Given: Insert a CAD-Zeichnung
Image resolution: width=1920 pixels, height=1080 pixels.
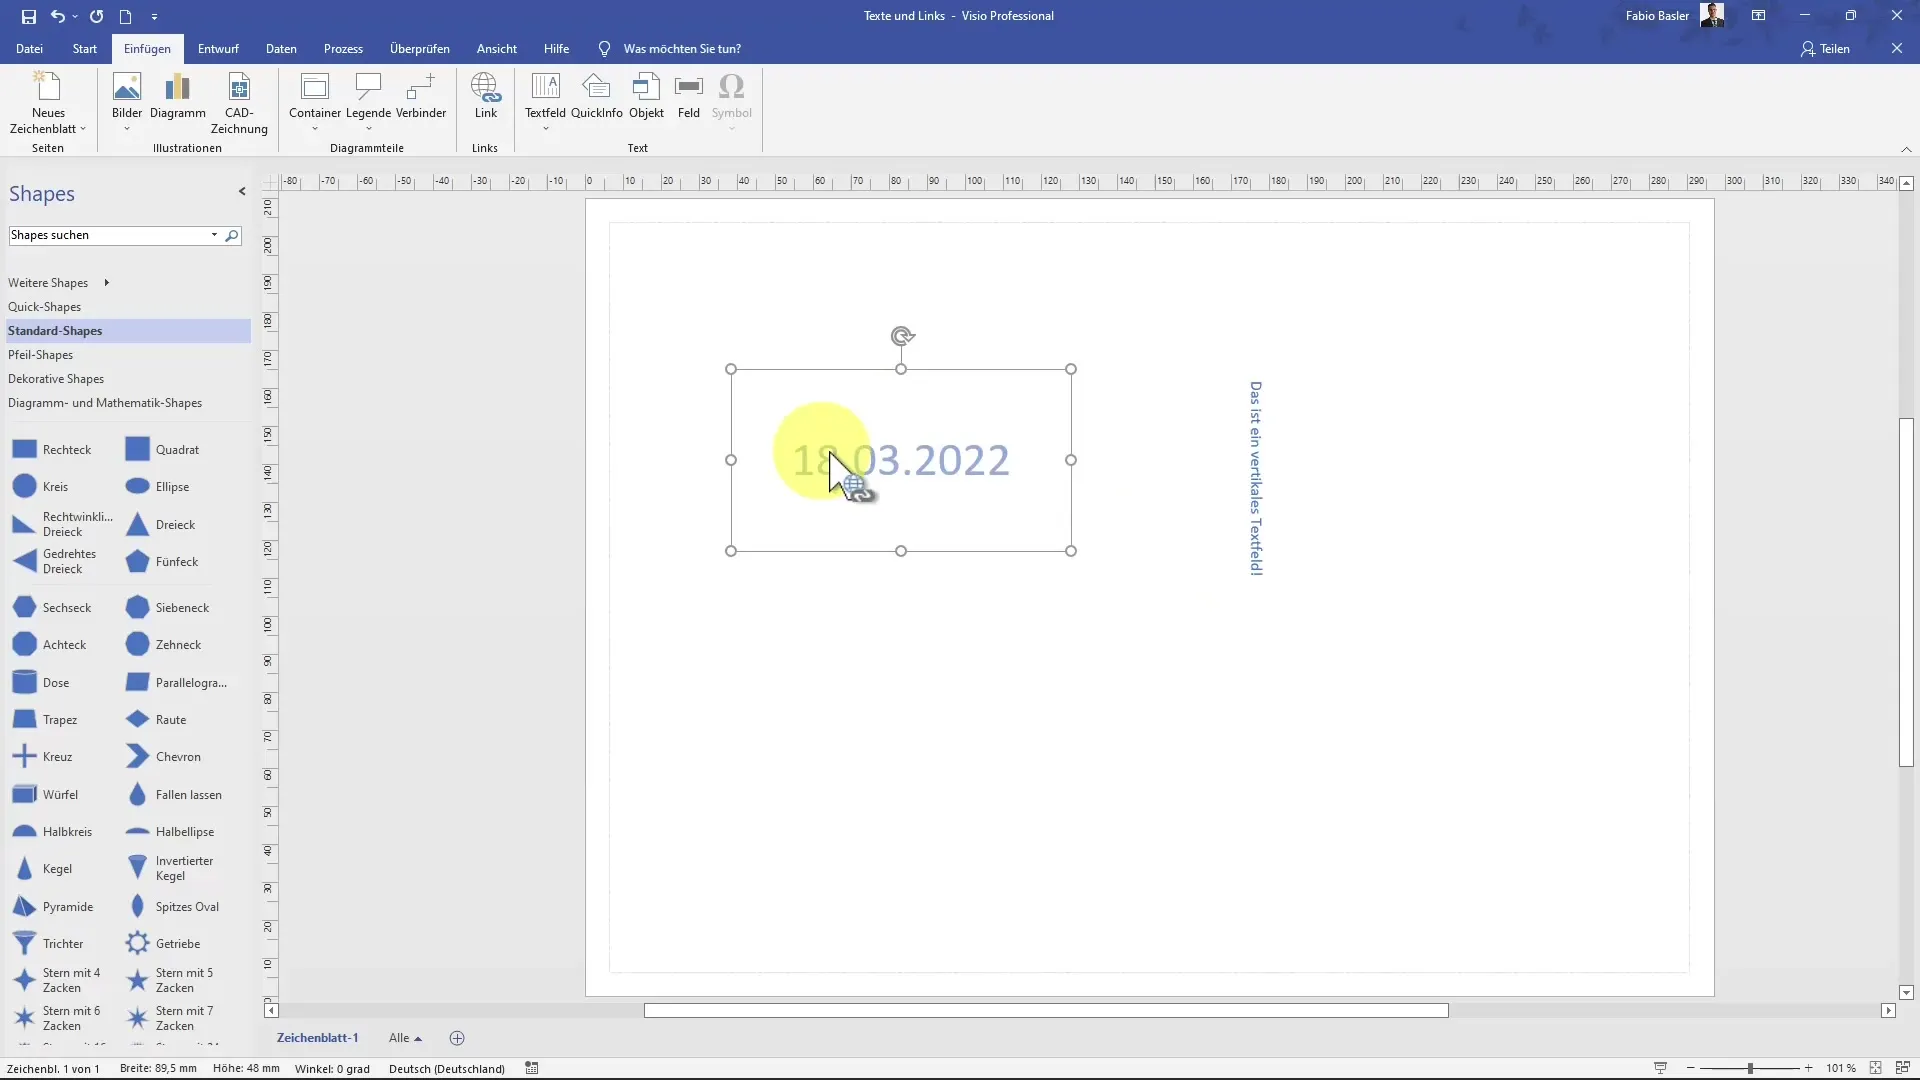Looking at the screenshot, I should pyautogui.click(x=239, y=103).
